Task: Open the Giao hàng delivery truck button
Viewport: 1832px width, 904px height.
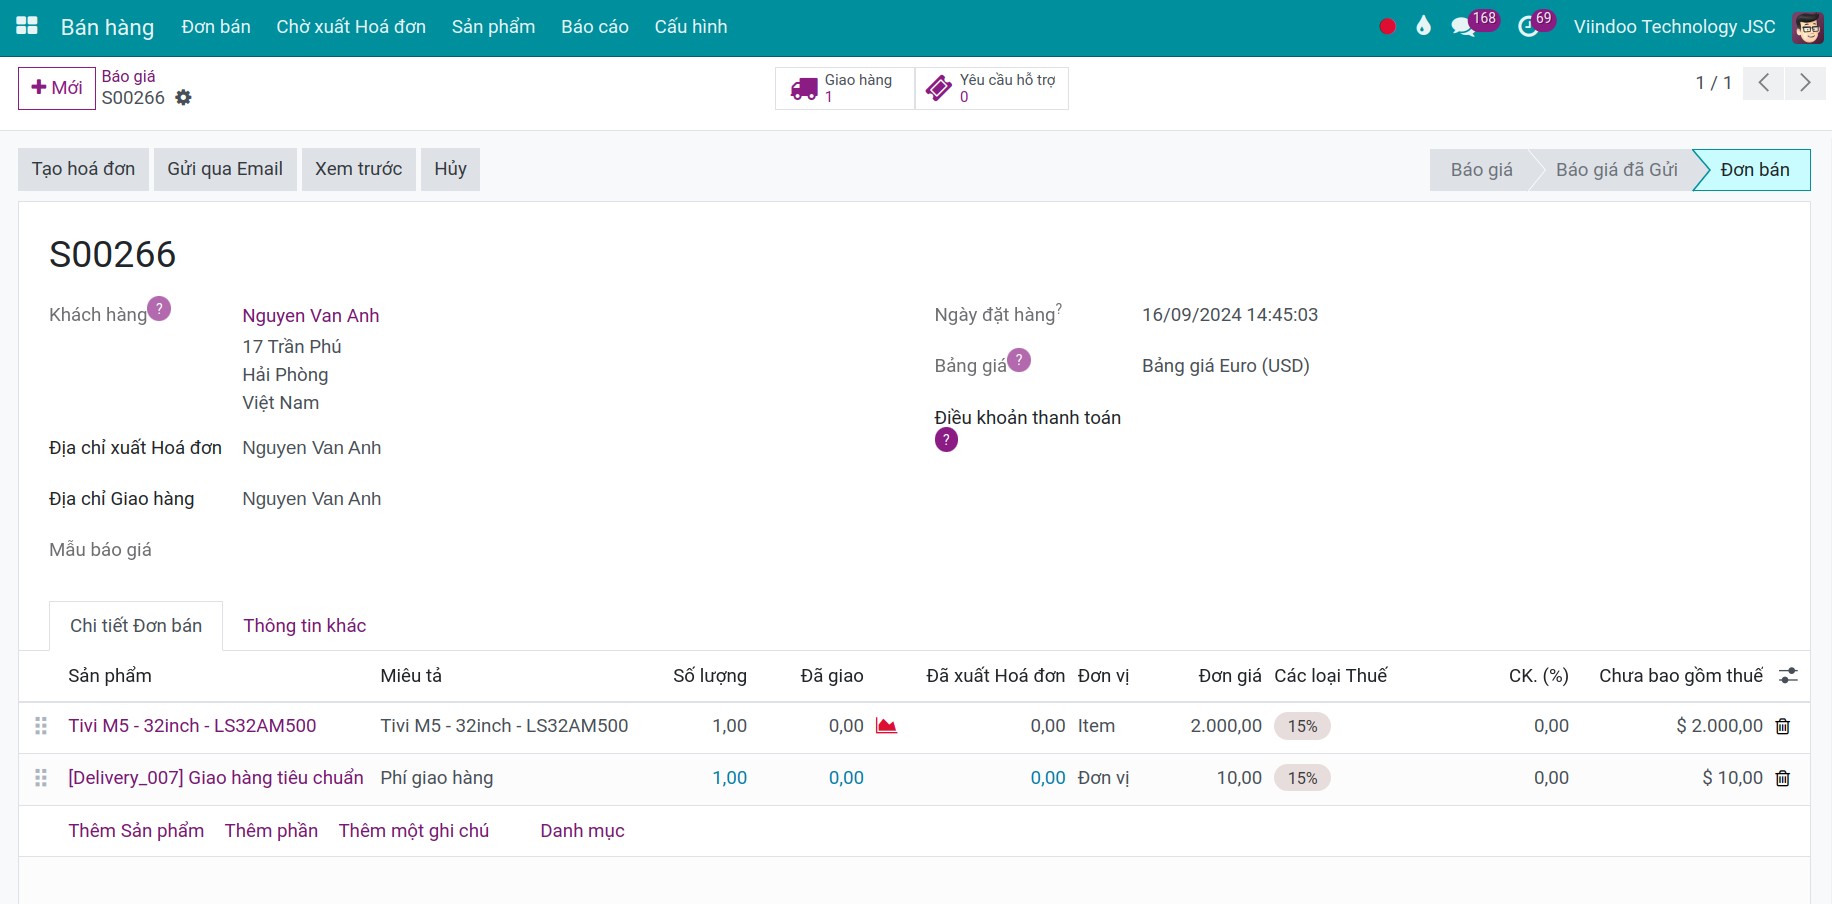Action: coord(844,88)
